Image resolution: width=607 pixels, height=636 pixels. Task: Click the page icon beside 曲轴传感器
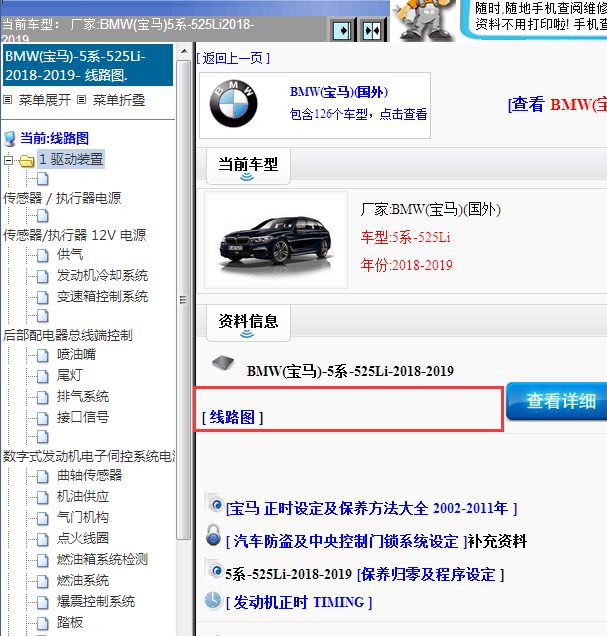click(43, 476)
